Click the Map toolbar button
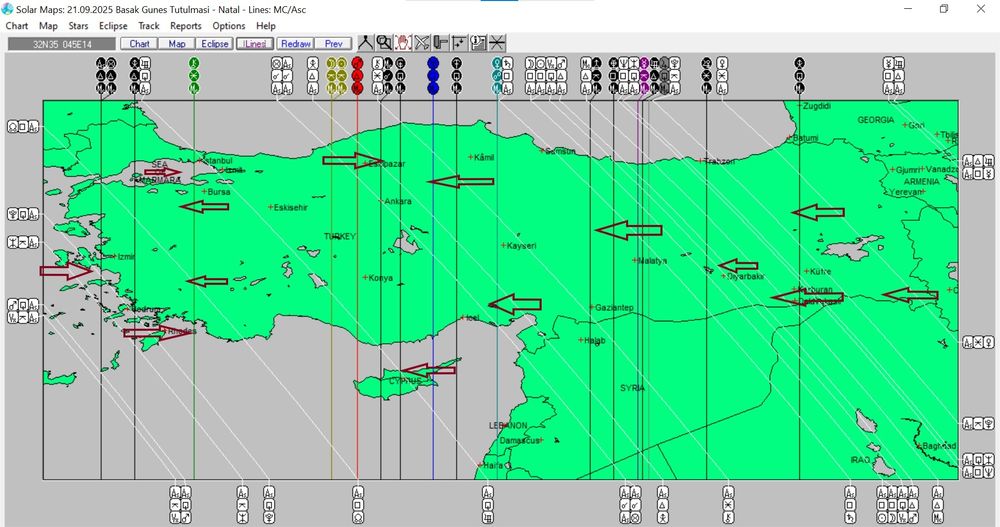The width and height of the screenshot is (1000, 527). coord(177,44)
